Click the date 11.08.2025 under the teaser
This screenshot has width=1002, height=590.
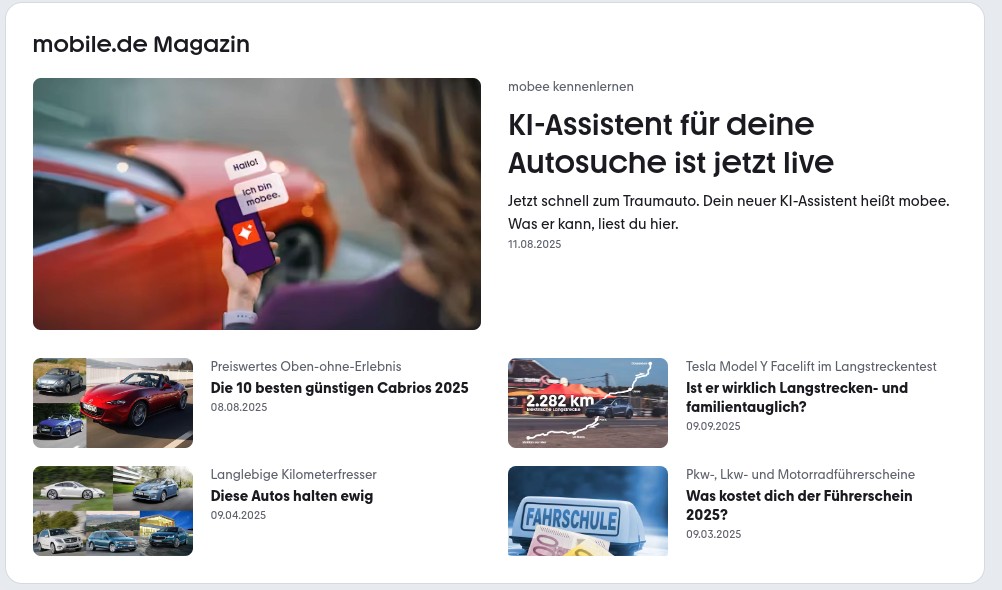534,244
